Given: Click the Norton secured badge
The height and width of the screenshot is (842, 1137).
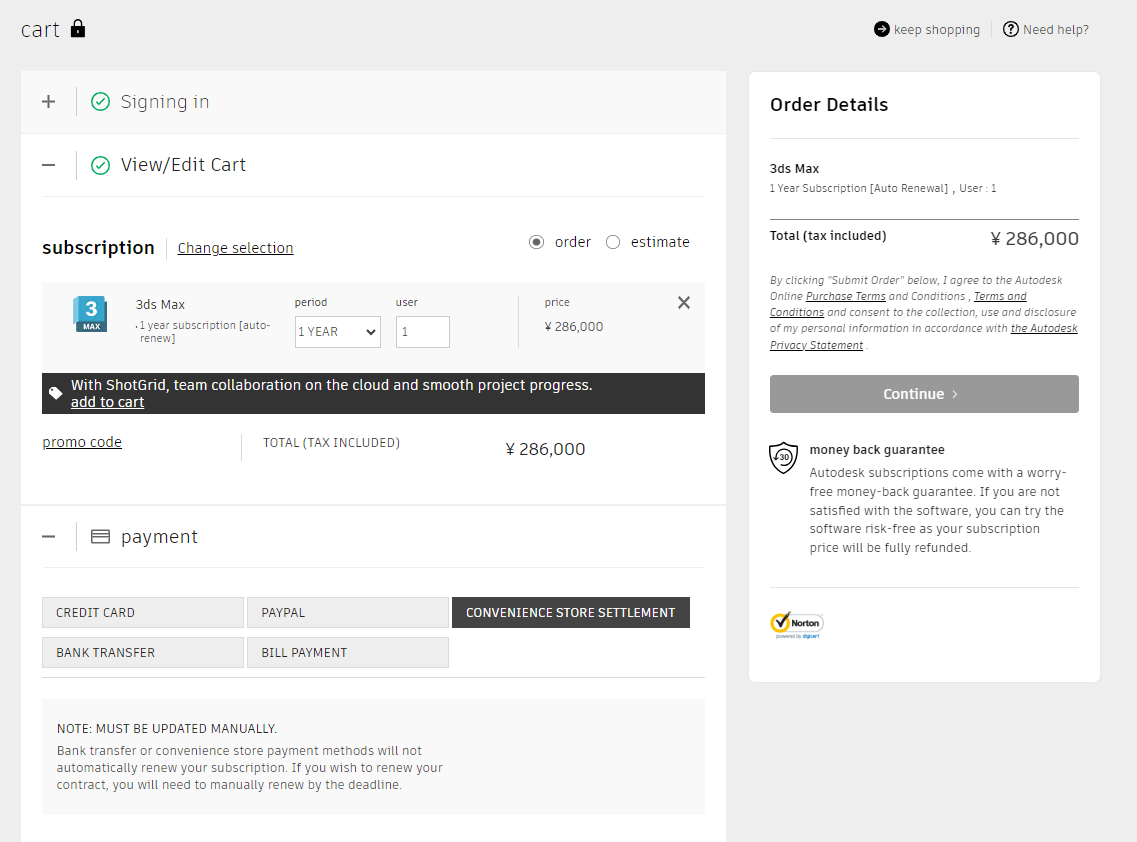Looking at the screenshot, I should tap(796, 625).
